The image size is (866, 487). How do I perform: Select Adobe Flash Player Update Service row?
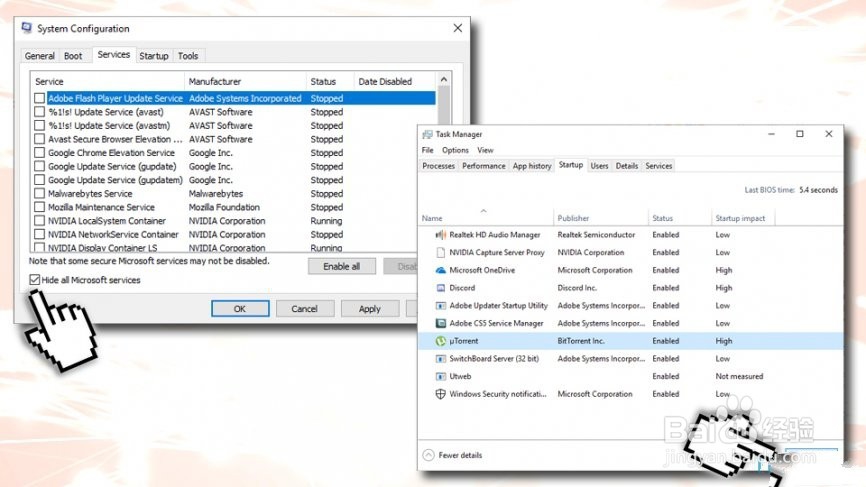pyautogui.click(x=241, y=98)
